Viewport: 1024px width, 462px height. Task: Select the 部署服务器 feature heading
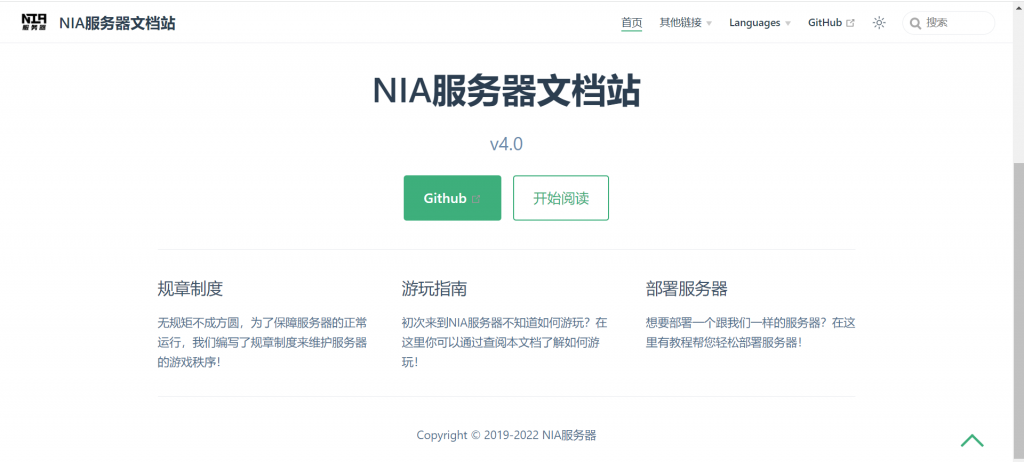tap(687, 289)
